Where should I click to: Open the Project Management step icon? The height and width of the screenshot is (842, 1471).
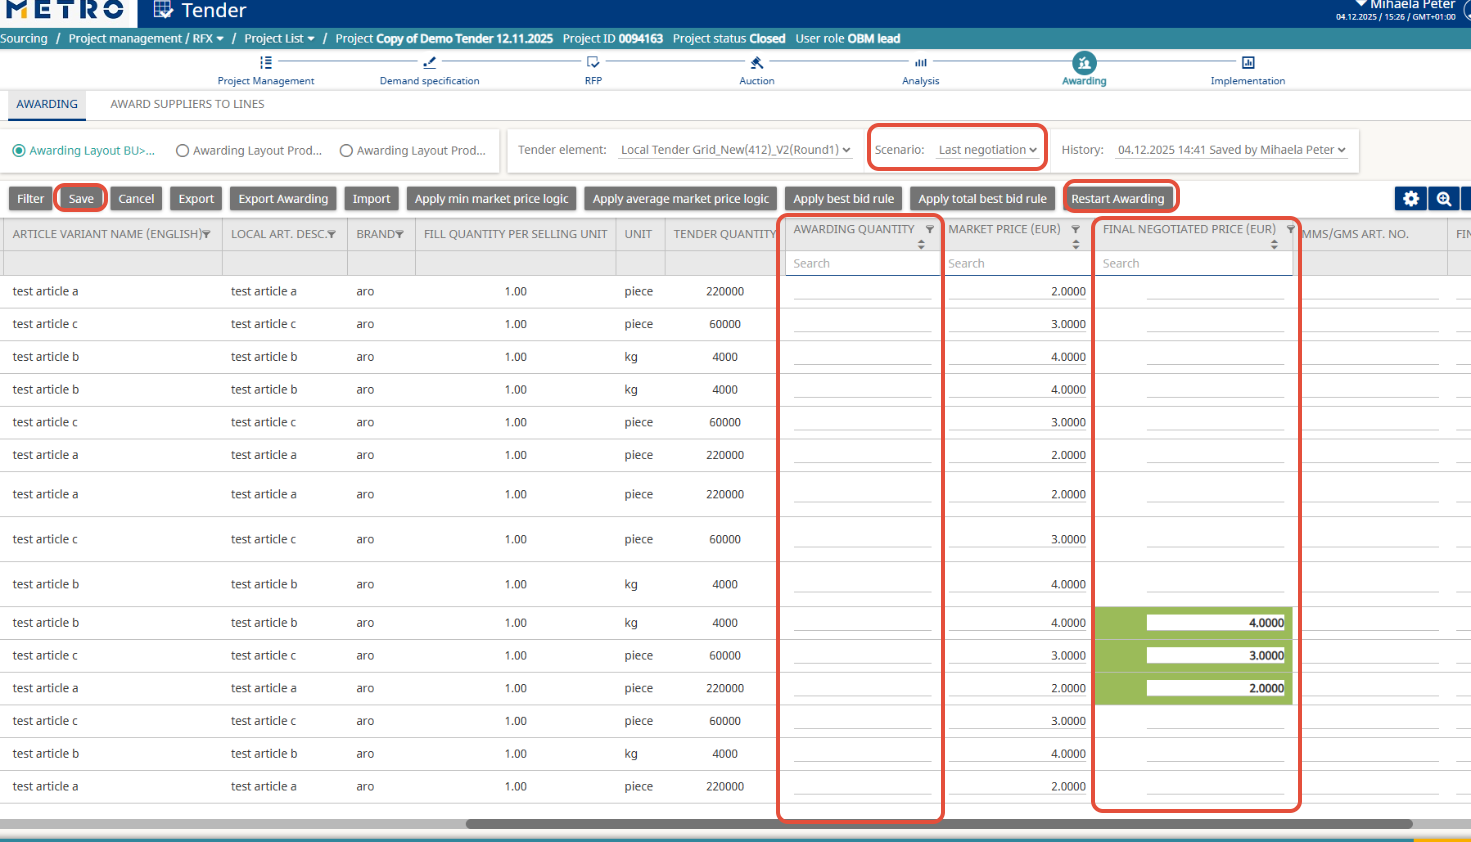point(266,63)
